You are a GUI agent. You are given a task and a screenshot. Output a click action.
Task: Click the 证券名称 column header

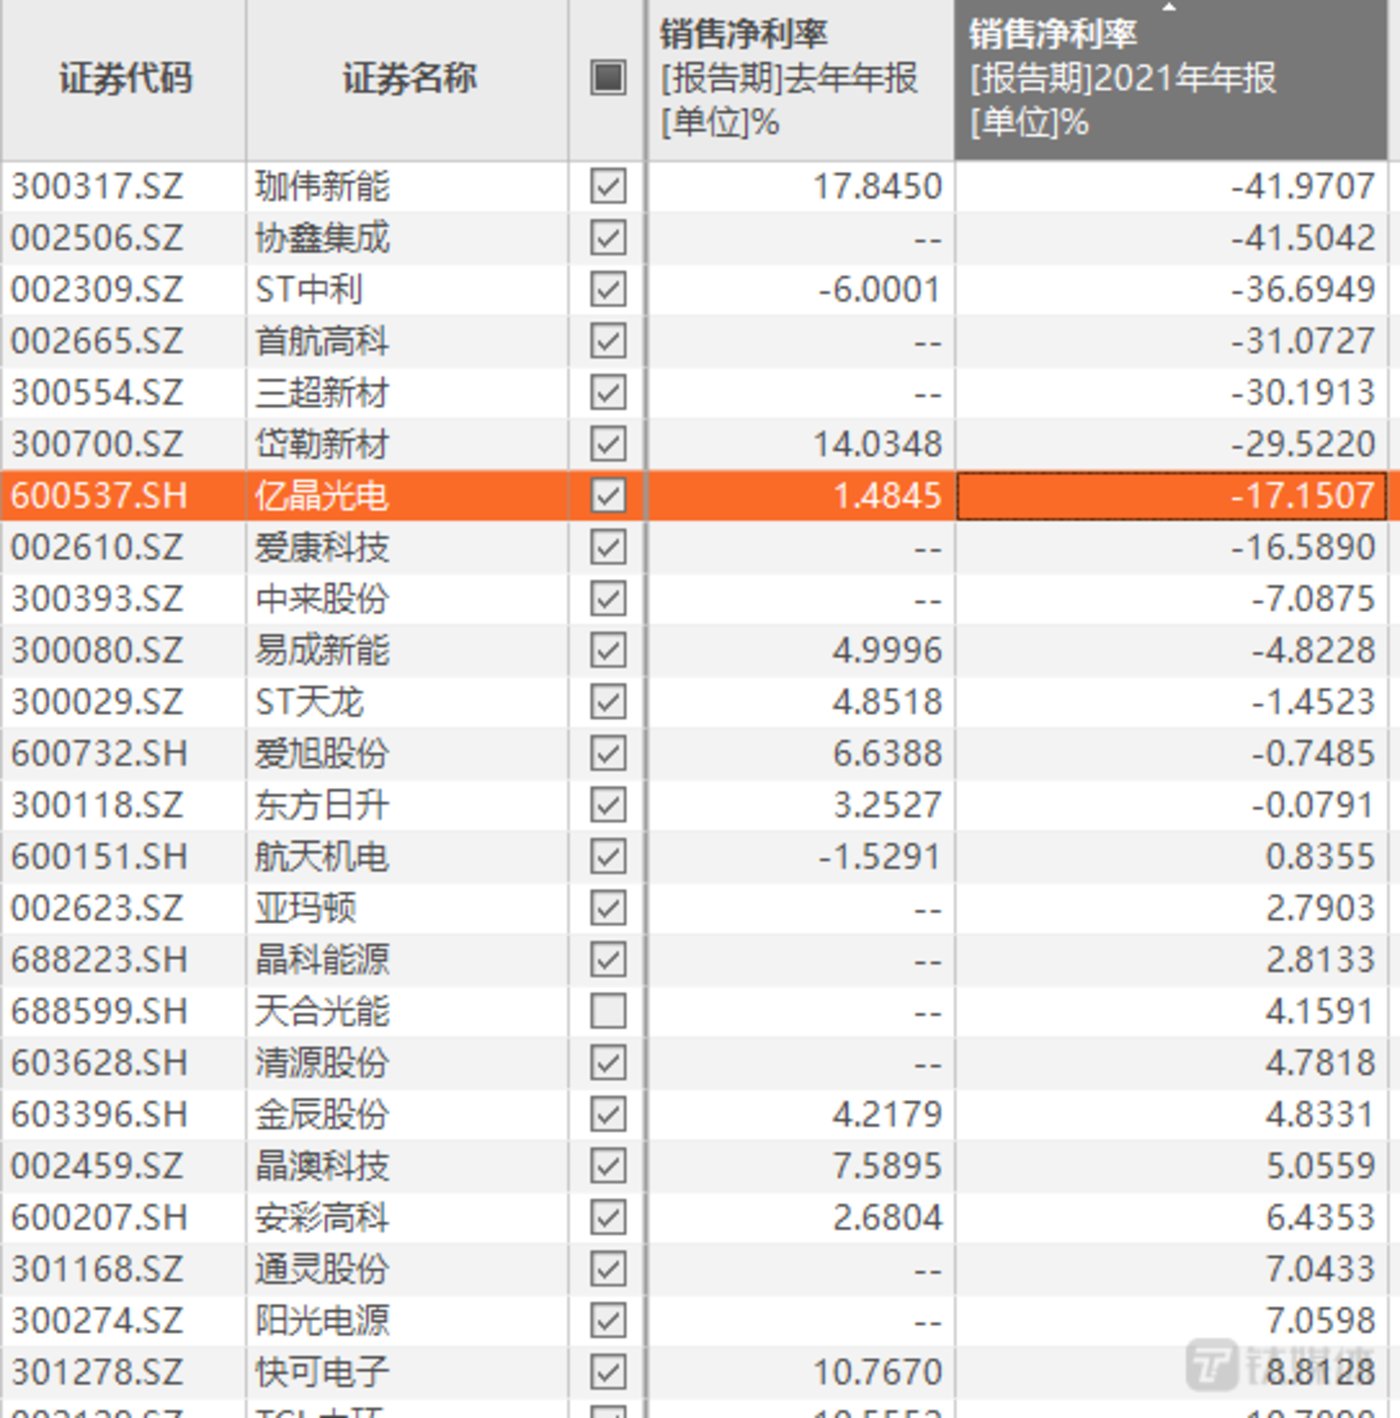[x=410, y=80]
